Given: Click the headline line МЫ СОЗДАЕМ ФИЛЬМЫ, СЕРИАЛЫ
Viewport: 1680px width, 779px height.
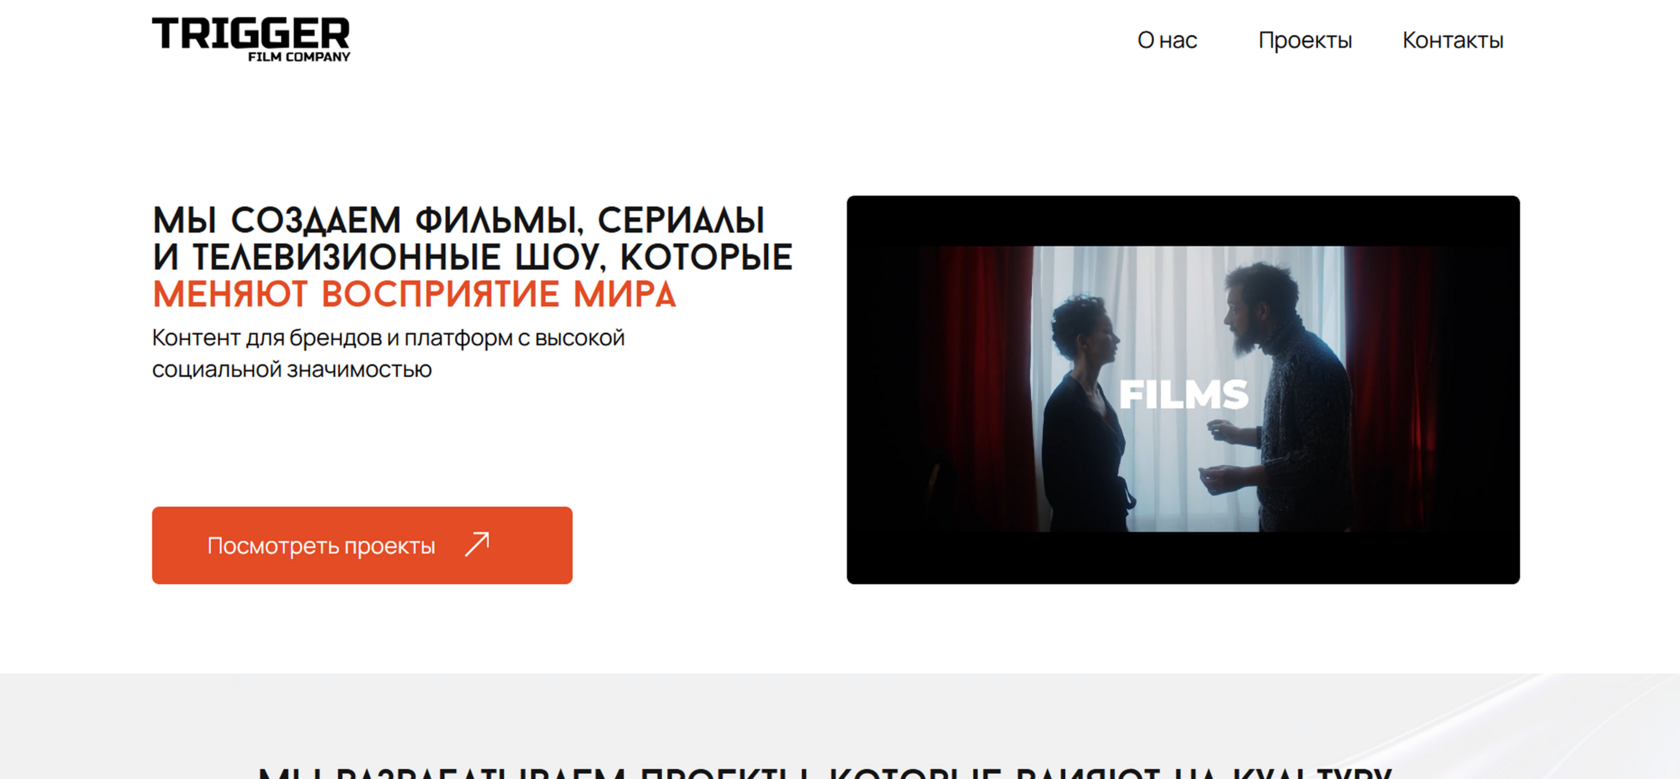Looking at the screenshot, I should pos(459,220).
